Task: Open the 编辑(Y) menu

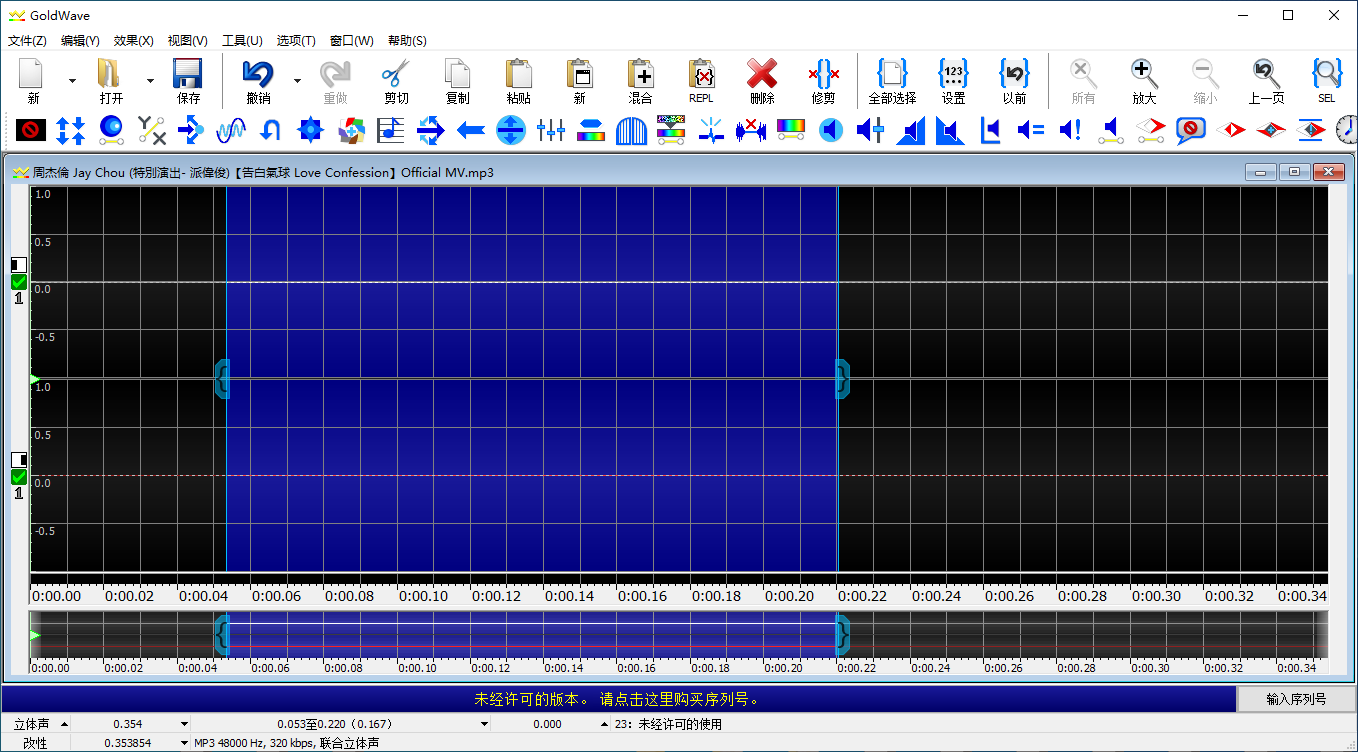Action: pyautogui.click(x=80, y=41)
